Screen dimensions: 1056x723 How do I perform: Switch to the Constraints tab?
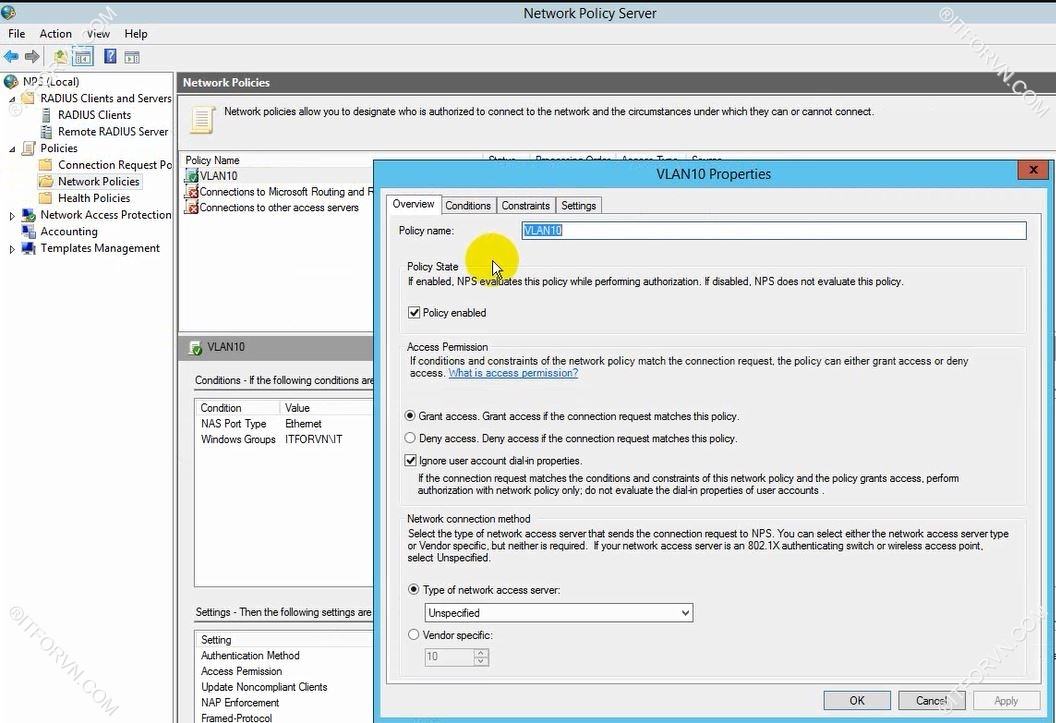[525, 206]
